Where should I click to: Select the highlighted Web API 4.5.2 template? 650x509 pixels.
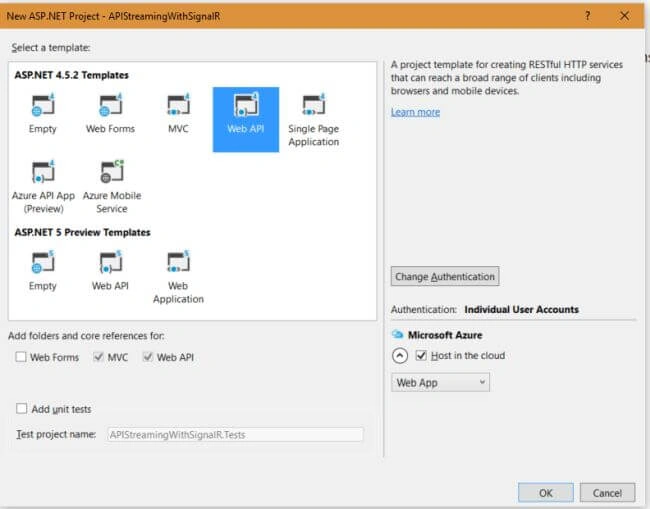point(246,119)
